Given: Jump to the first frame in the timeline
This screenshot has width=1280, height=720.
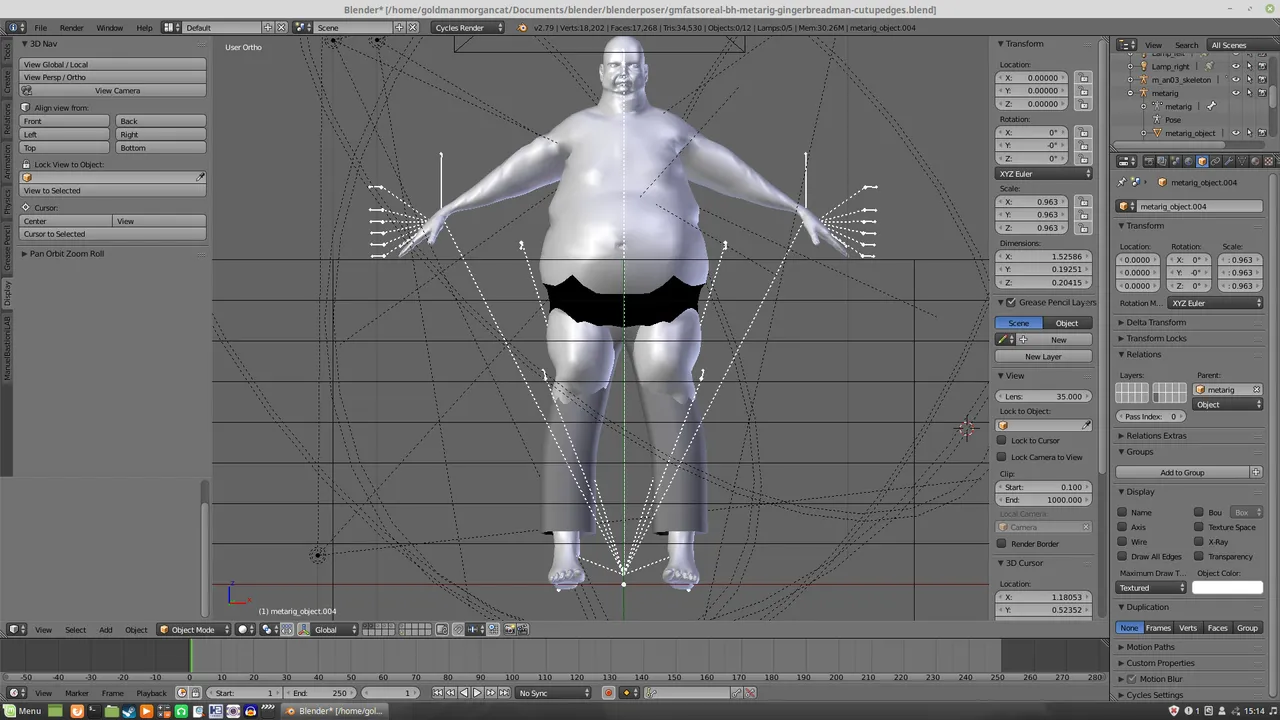Looking at the screenshot, I should (437, 693).
